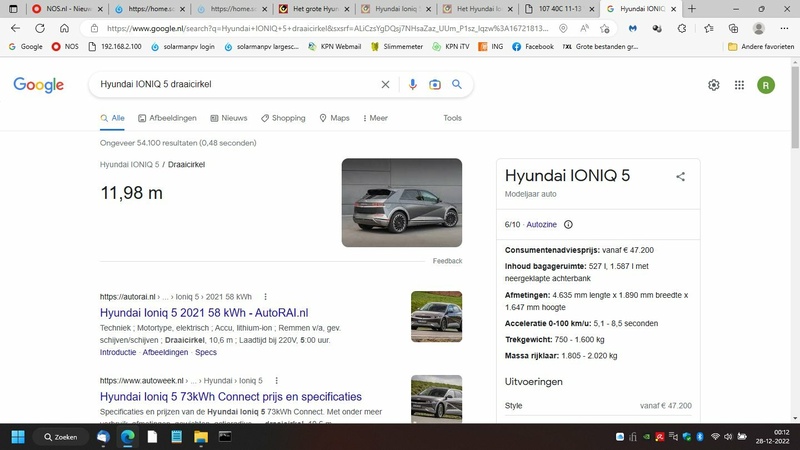800x450 pixels.
Task: Open Zoeken taskbar search
Action: point(60,437)
